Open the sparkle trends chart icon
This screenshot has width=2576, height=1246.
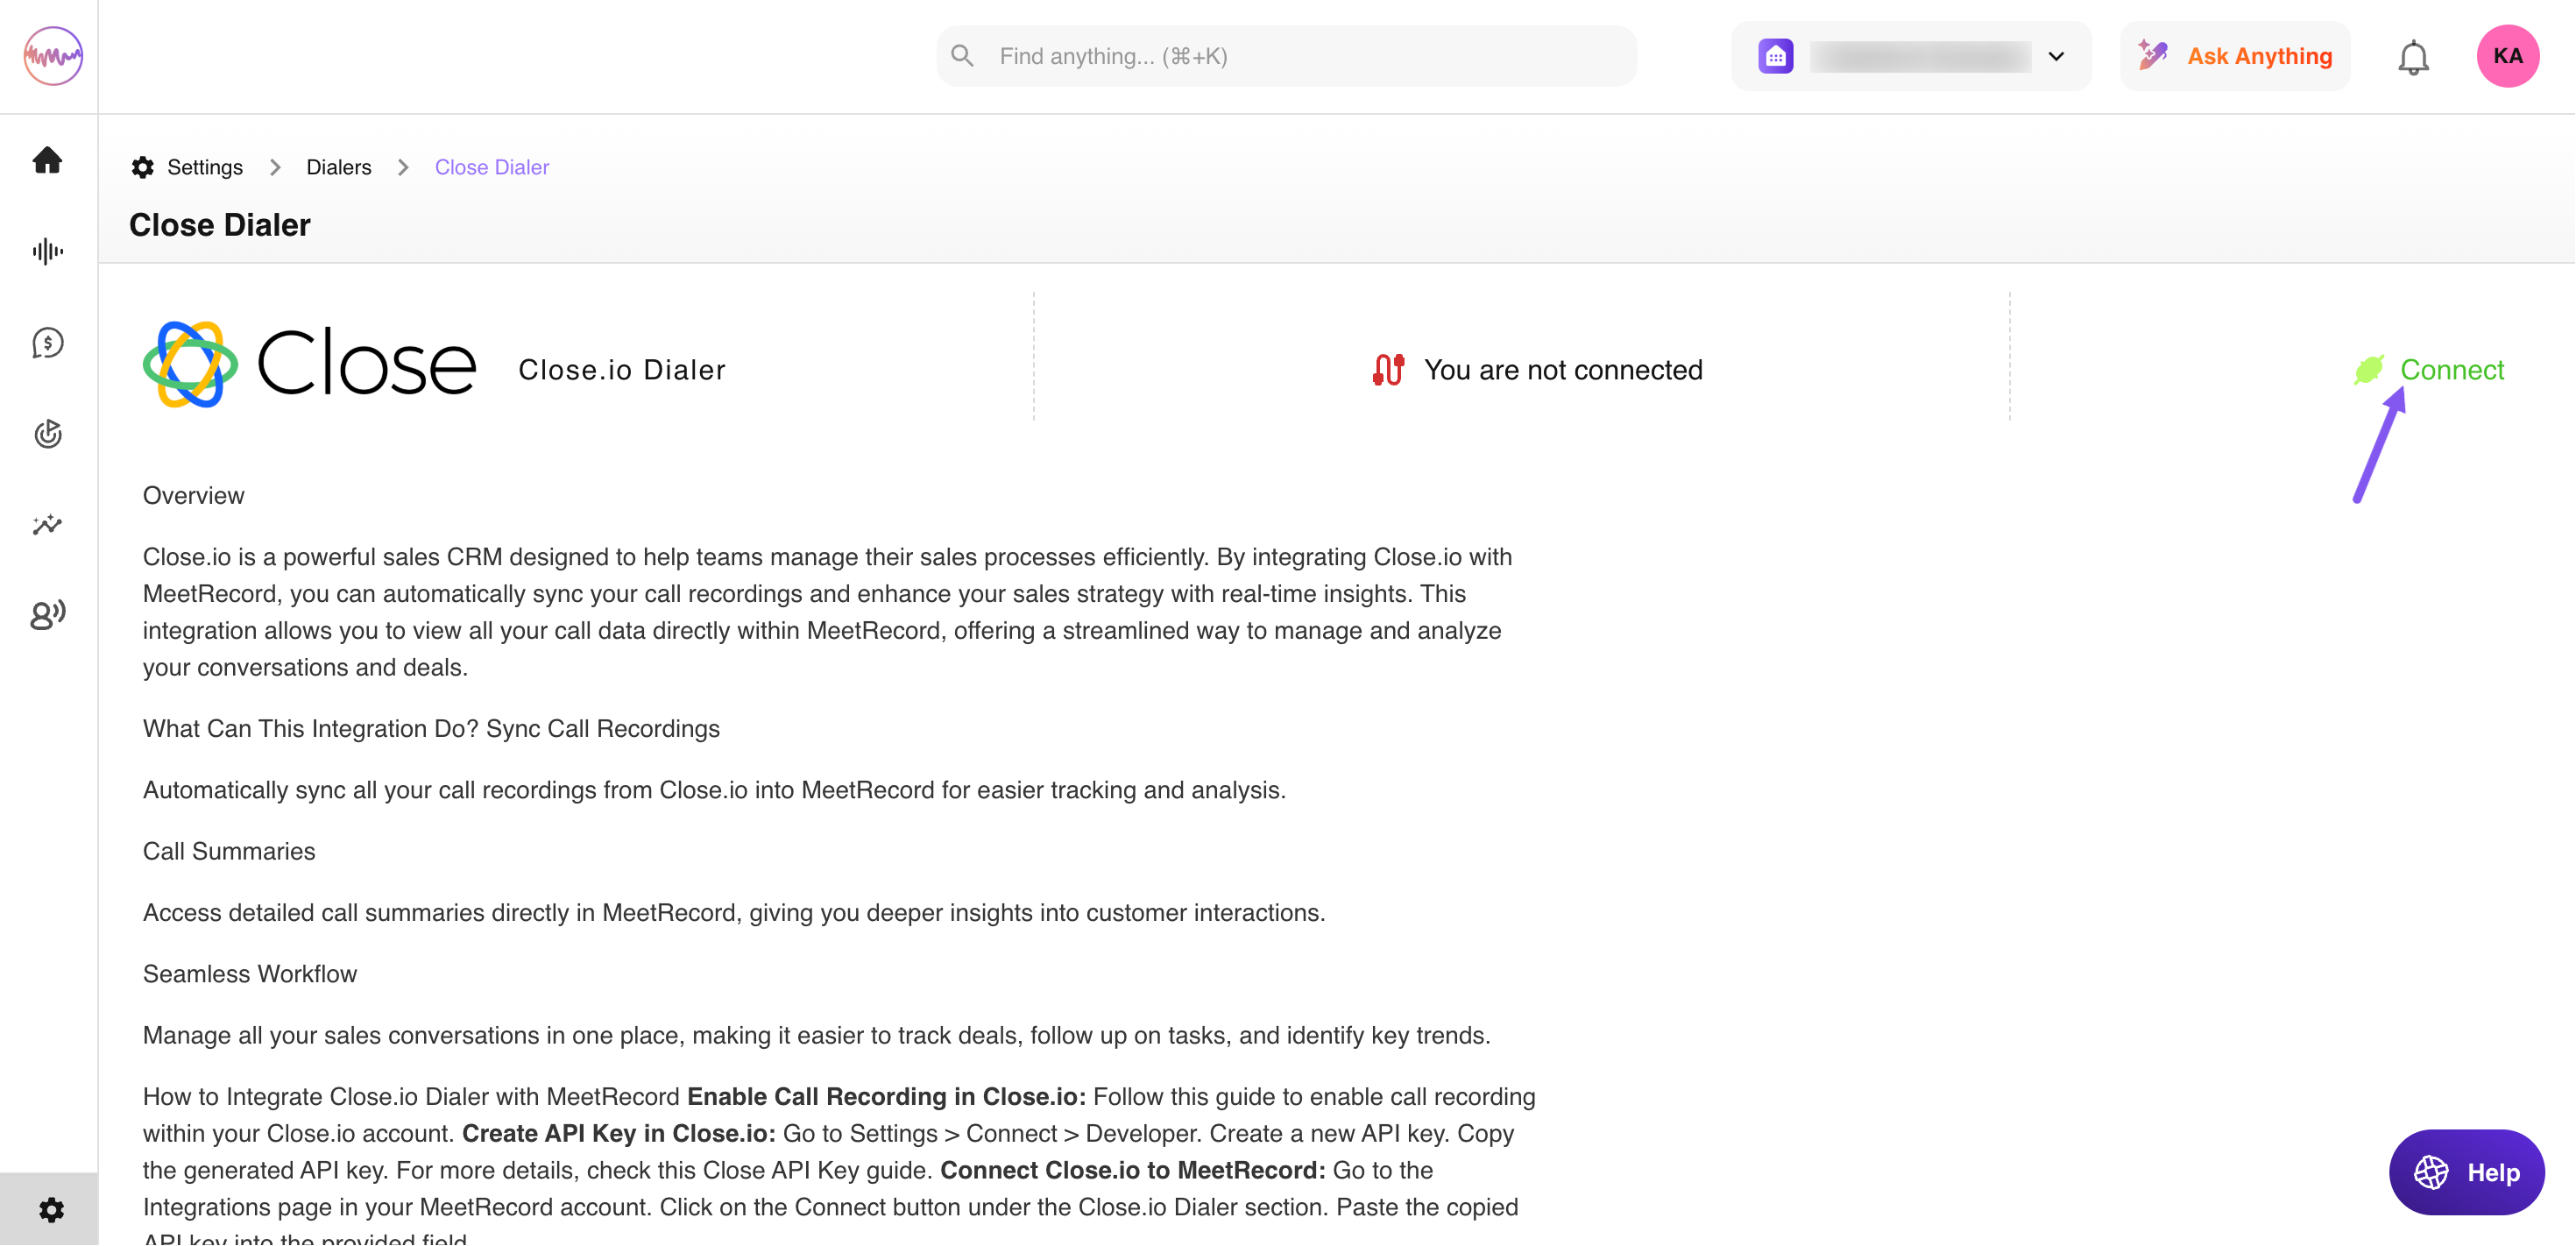48,524
